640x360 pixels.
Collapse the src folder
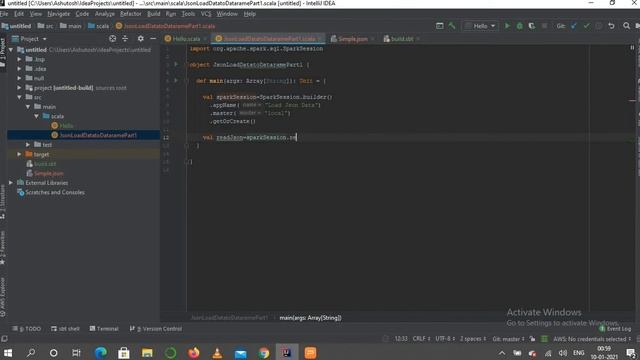(19, 97)
